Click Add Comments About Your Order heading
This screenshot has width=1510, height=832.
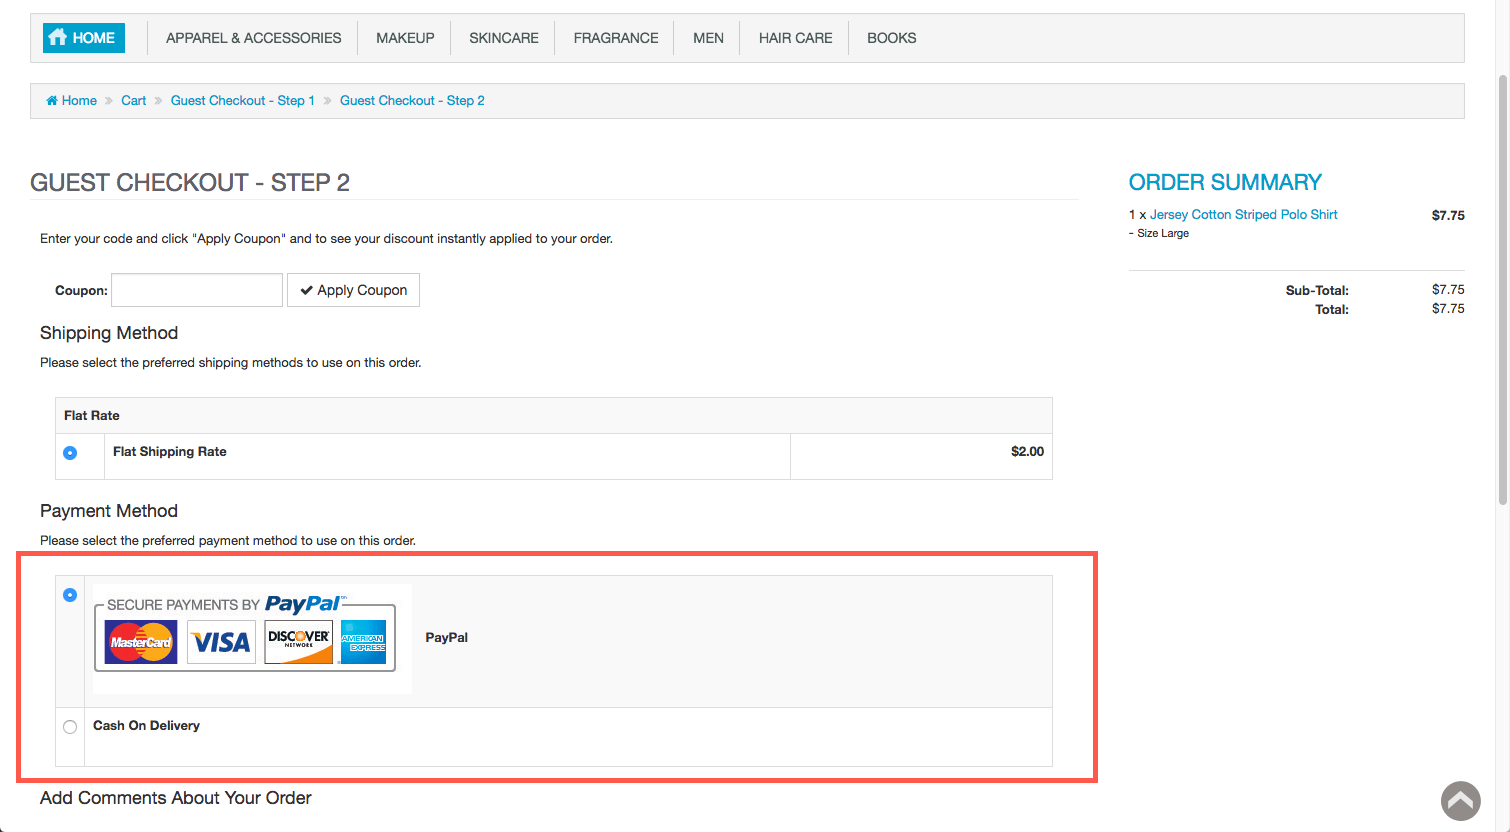pyautogui.click(x=176, y=798)
